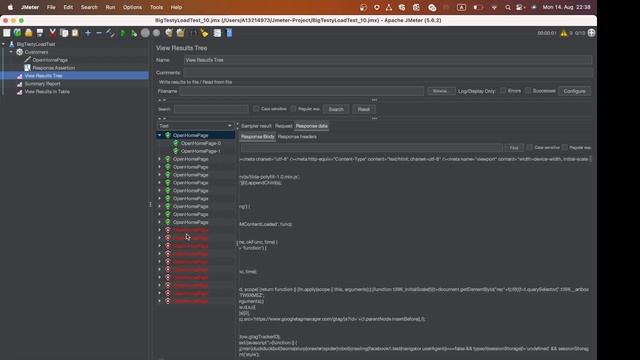640x360 pixels.
Task: Open the Tools menu
Action: pyautogui.click(x=156, y=7)
